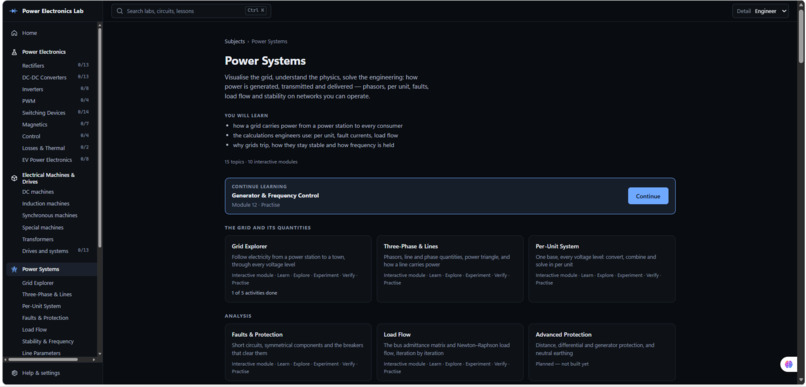Click the sidebar horizontal scroll-right arrow
The image size is (806, 387).
tap(94, 360)
